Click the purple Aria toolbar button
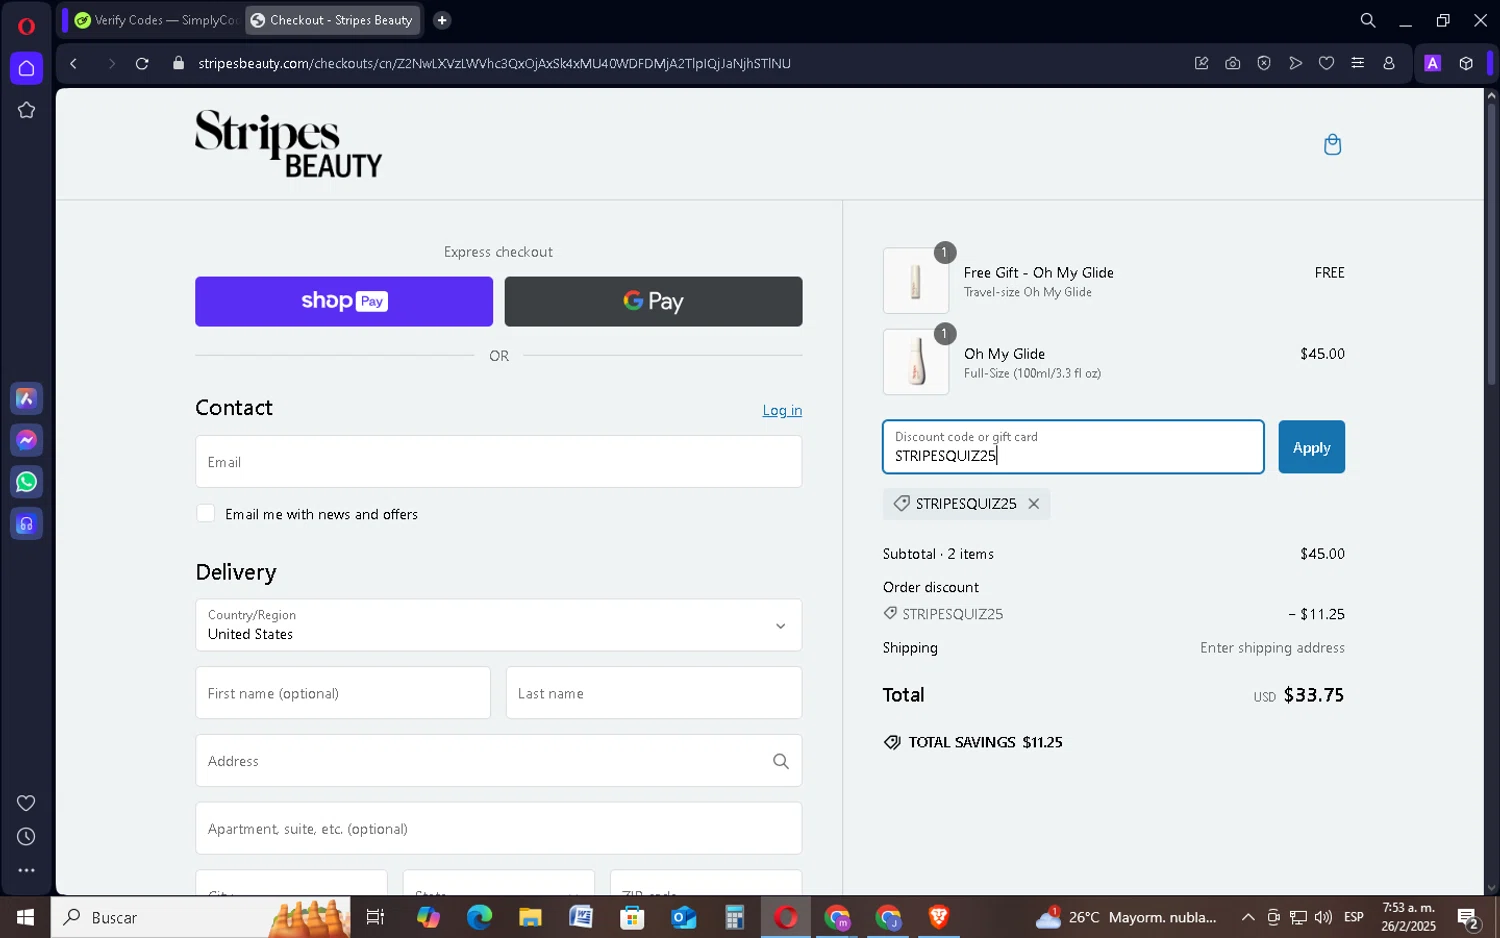 (1433, 63)
